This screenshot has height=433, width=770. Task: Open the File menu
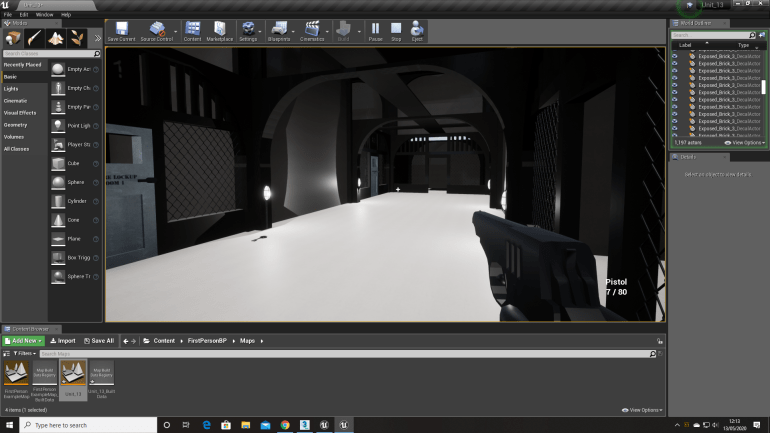(8, 15)
